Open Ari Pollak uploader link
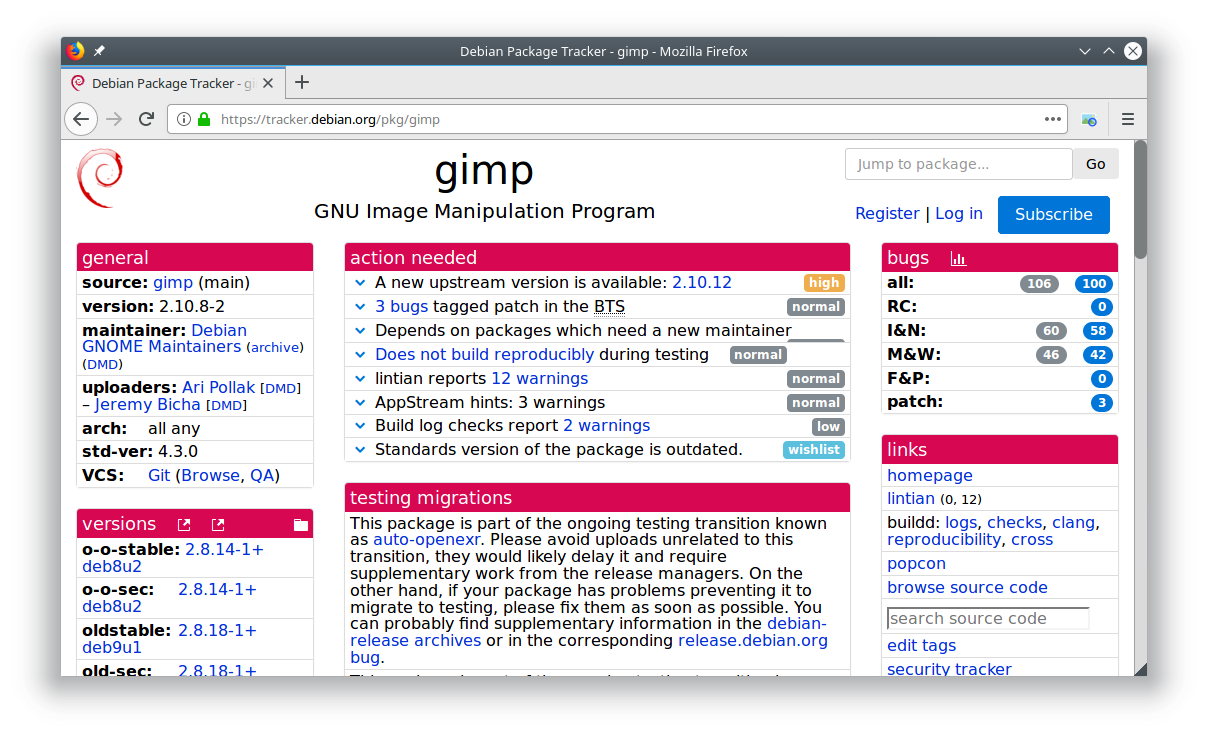This screenshot has width=1208, height=737. 219,387
